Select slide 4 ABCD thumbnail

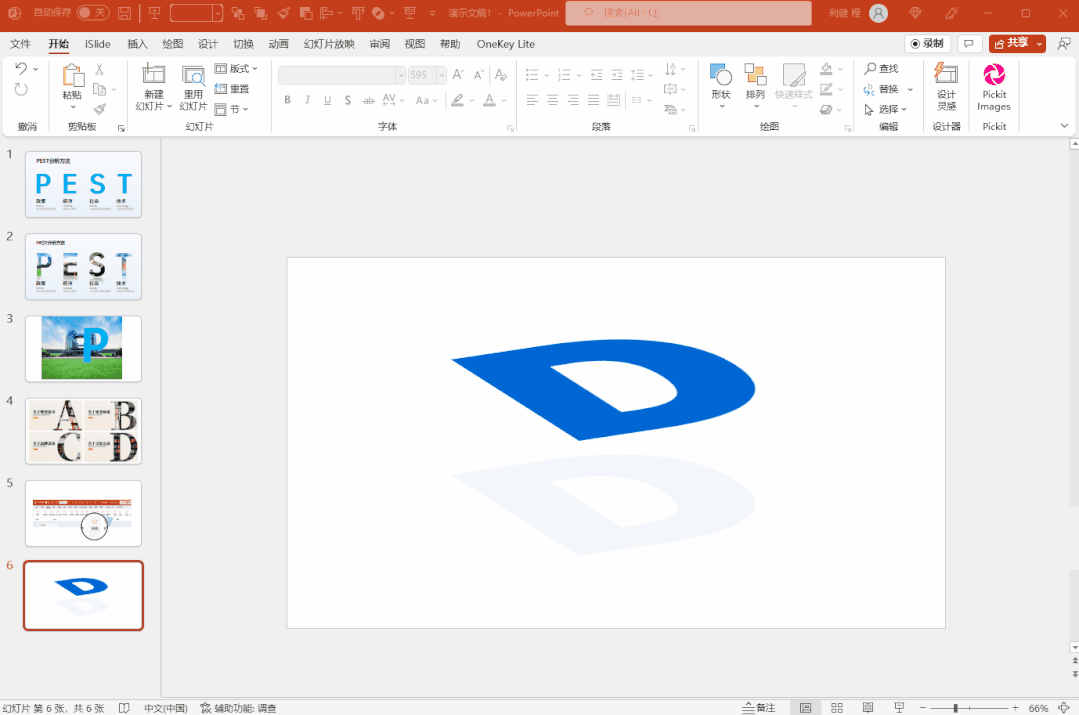(83, 431)
